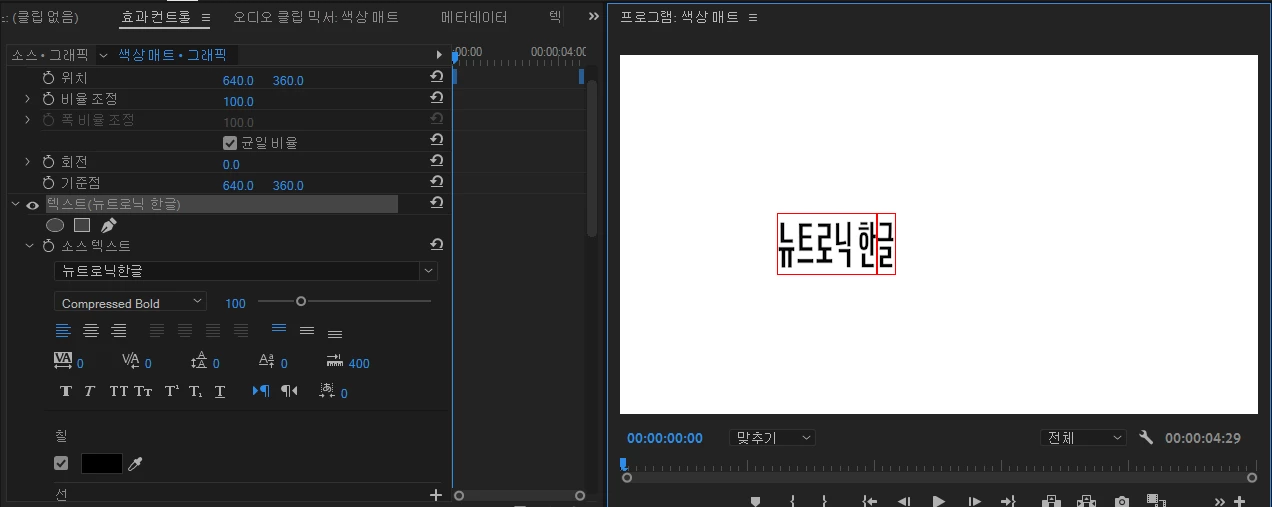This screenshot has width=1272, height=507.
Task: Reset the 위치 parameter
Action: [x=437, y=77]
